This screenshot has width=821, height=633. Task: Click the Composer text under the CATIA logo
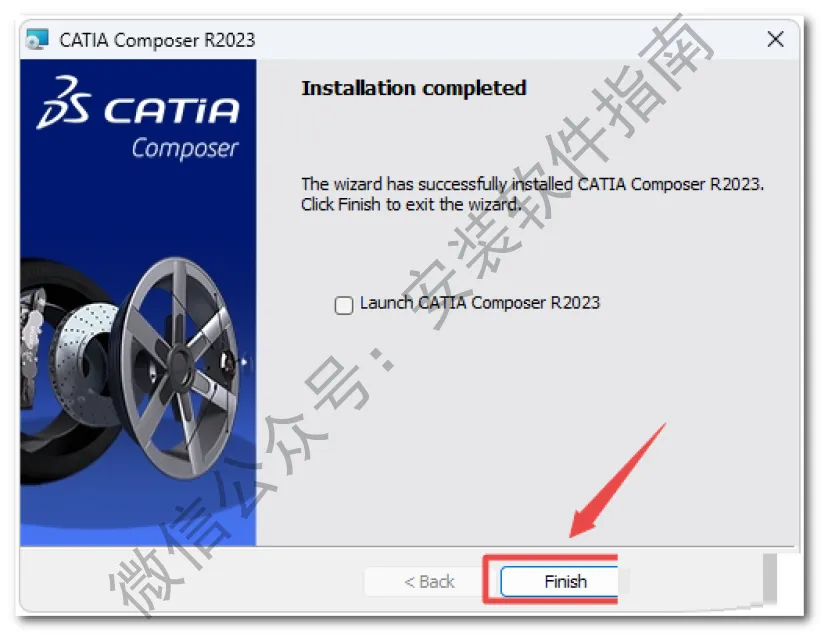point(185,148)
